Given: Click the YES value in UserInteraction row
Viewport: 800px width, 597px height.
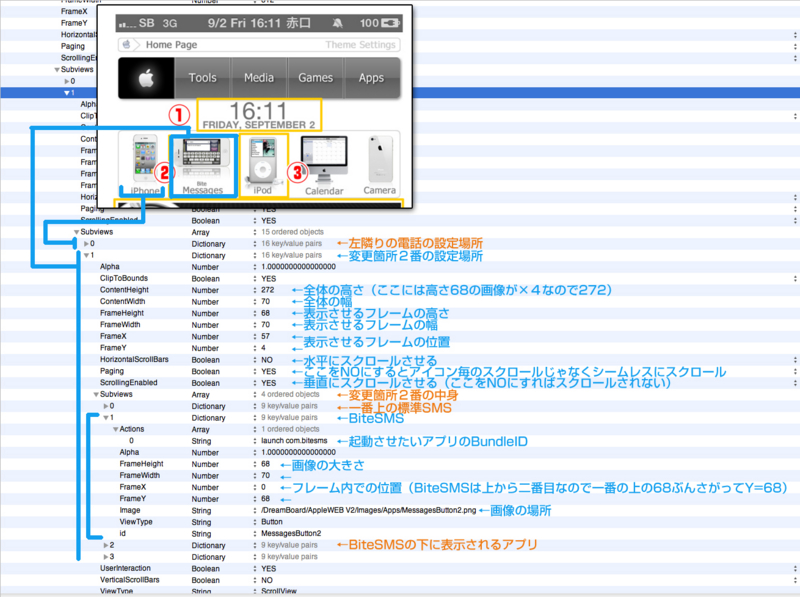Looking at the screenshot, I should pos(268,568).
